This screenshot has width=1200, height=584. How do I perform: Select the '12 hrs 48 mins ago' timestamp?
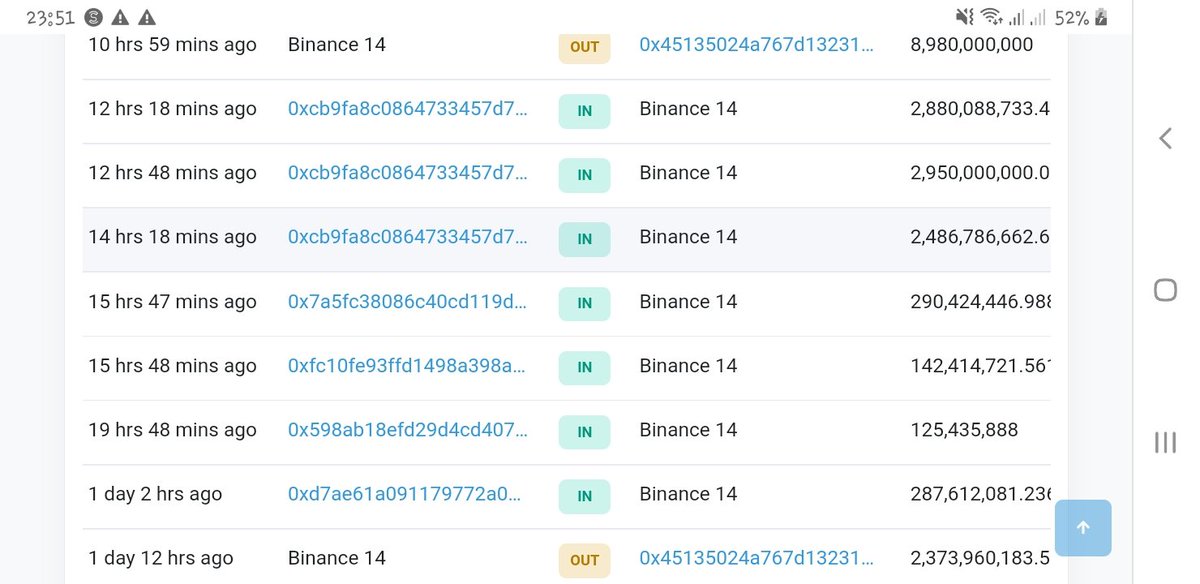coord(172,173)
